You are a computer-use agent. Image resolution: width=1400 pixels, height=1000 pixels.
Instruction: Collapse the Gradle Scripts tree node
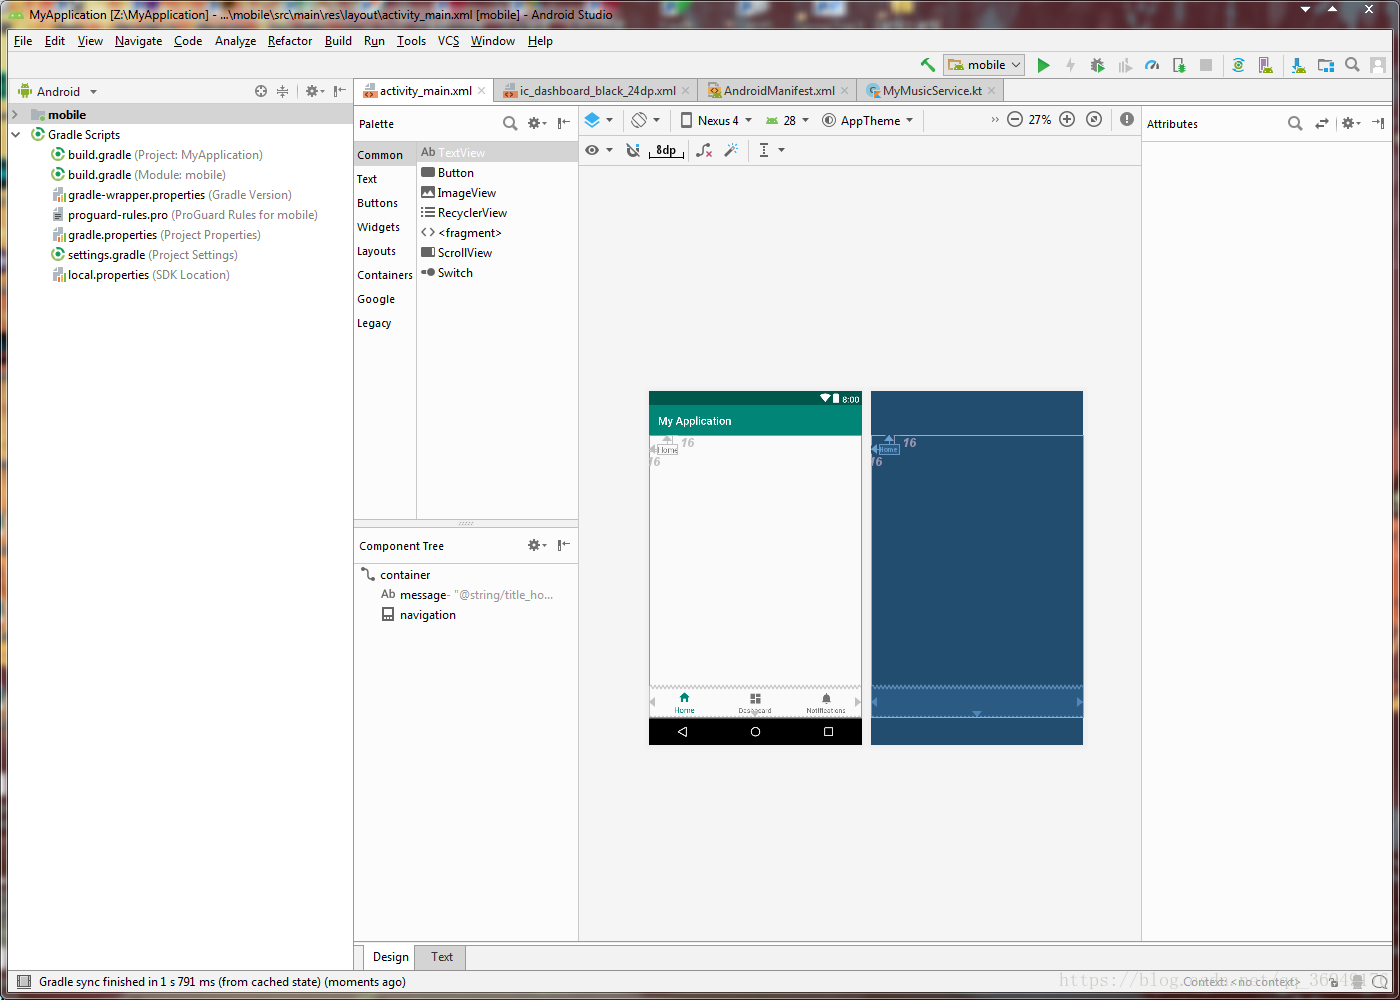[16, 135]
